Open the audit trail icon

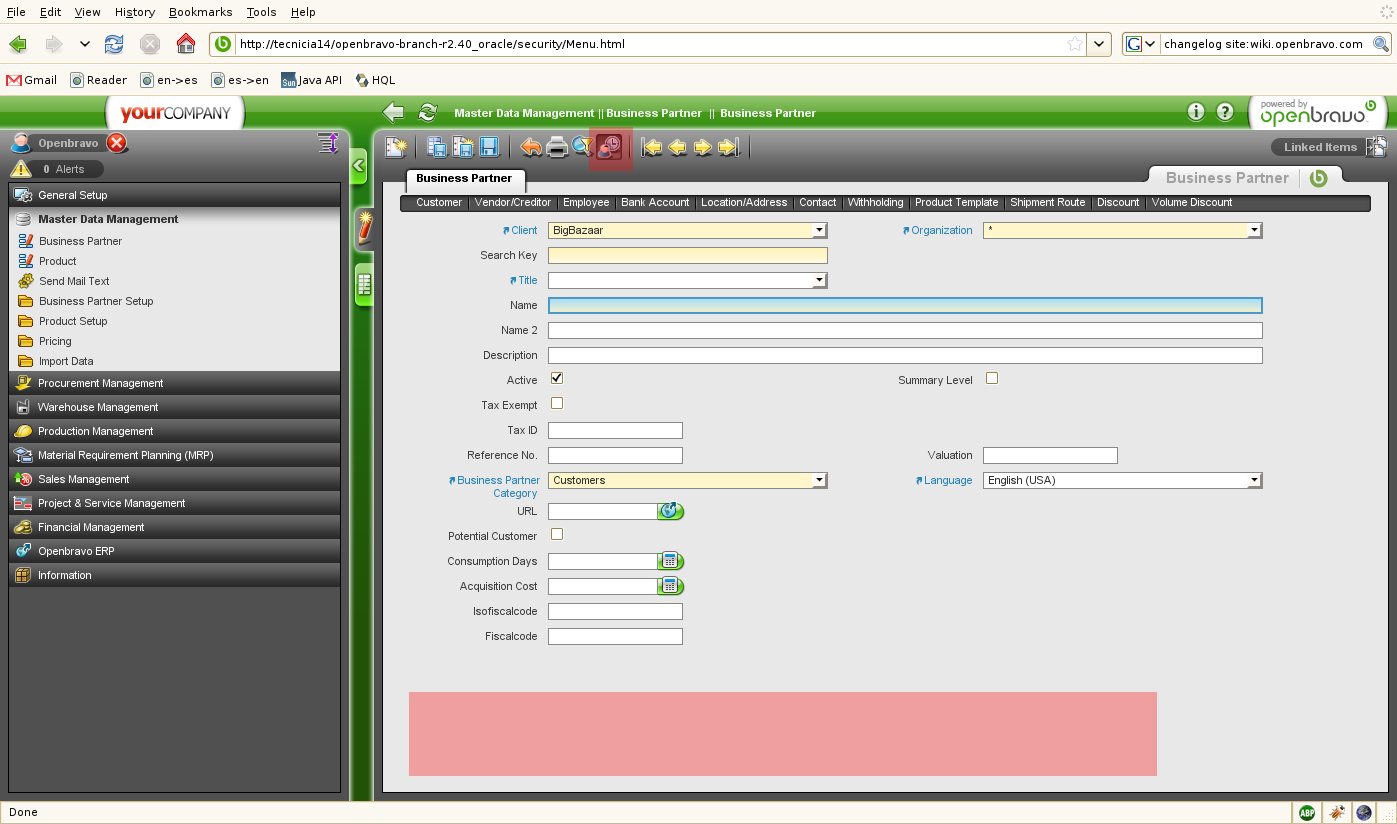(609, 148)
